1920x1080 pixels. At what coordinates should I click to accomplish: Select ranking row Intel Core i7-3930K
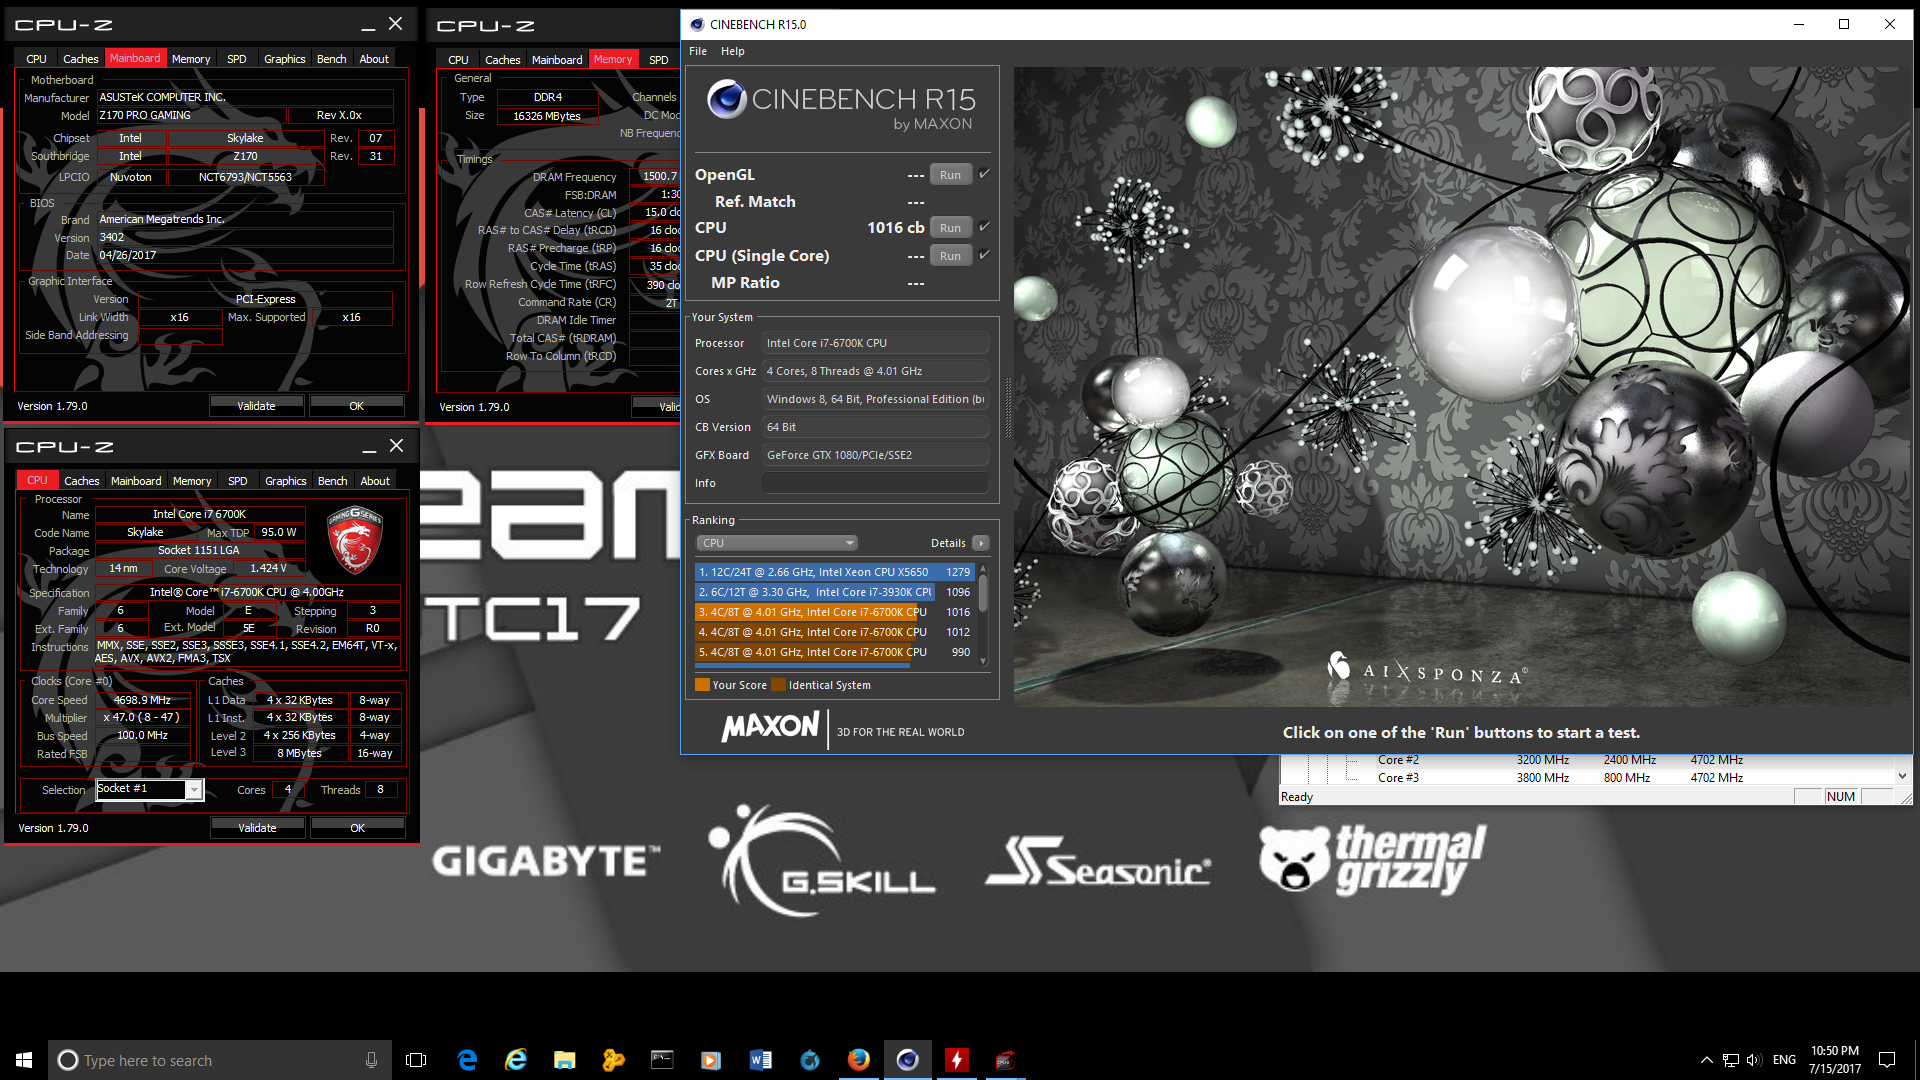pos(834,592)
